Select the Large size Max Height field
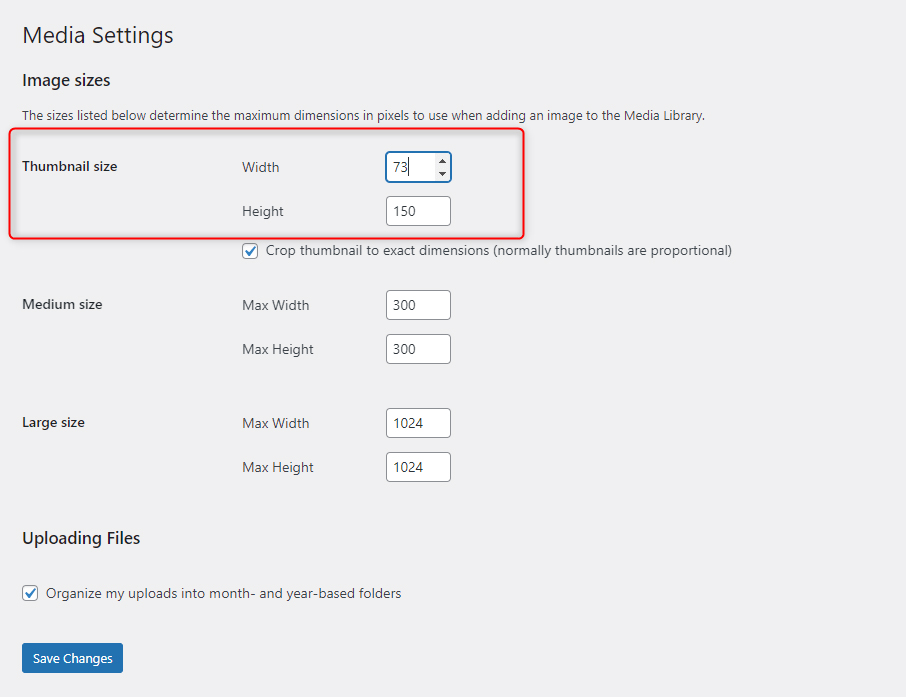This screenshot has height=697, width=906. (417, 467)
